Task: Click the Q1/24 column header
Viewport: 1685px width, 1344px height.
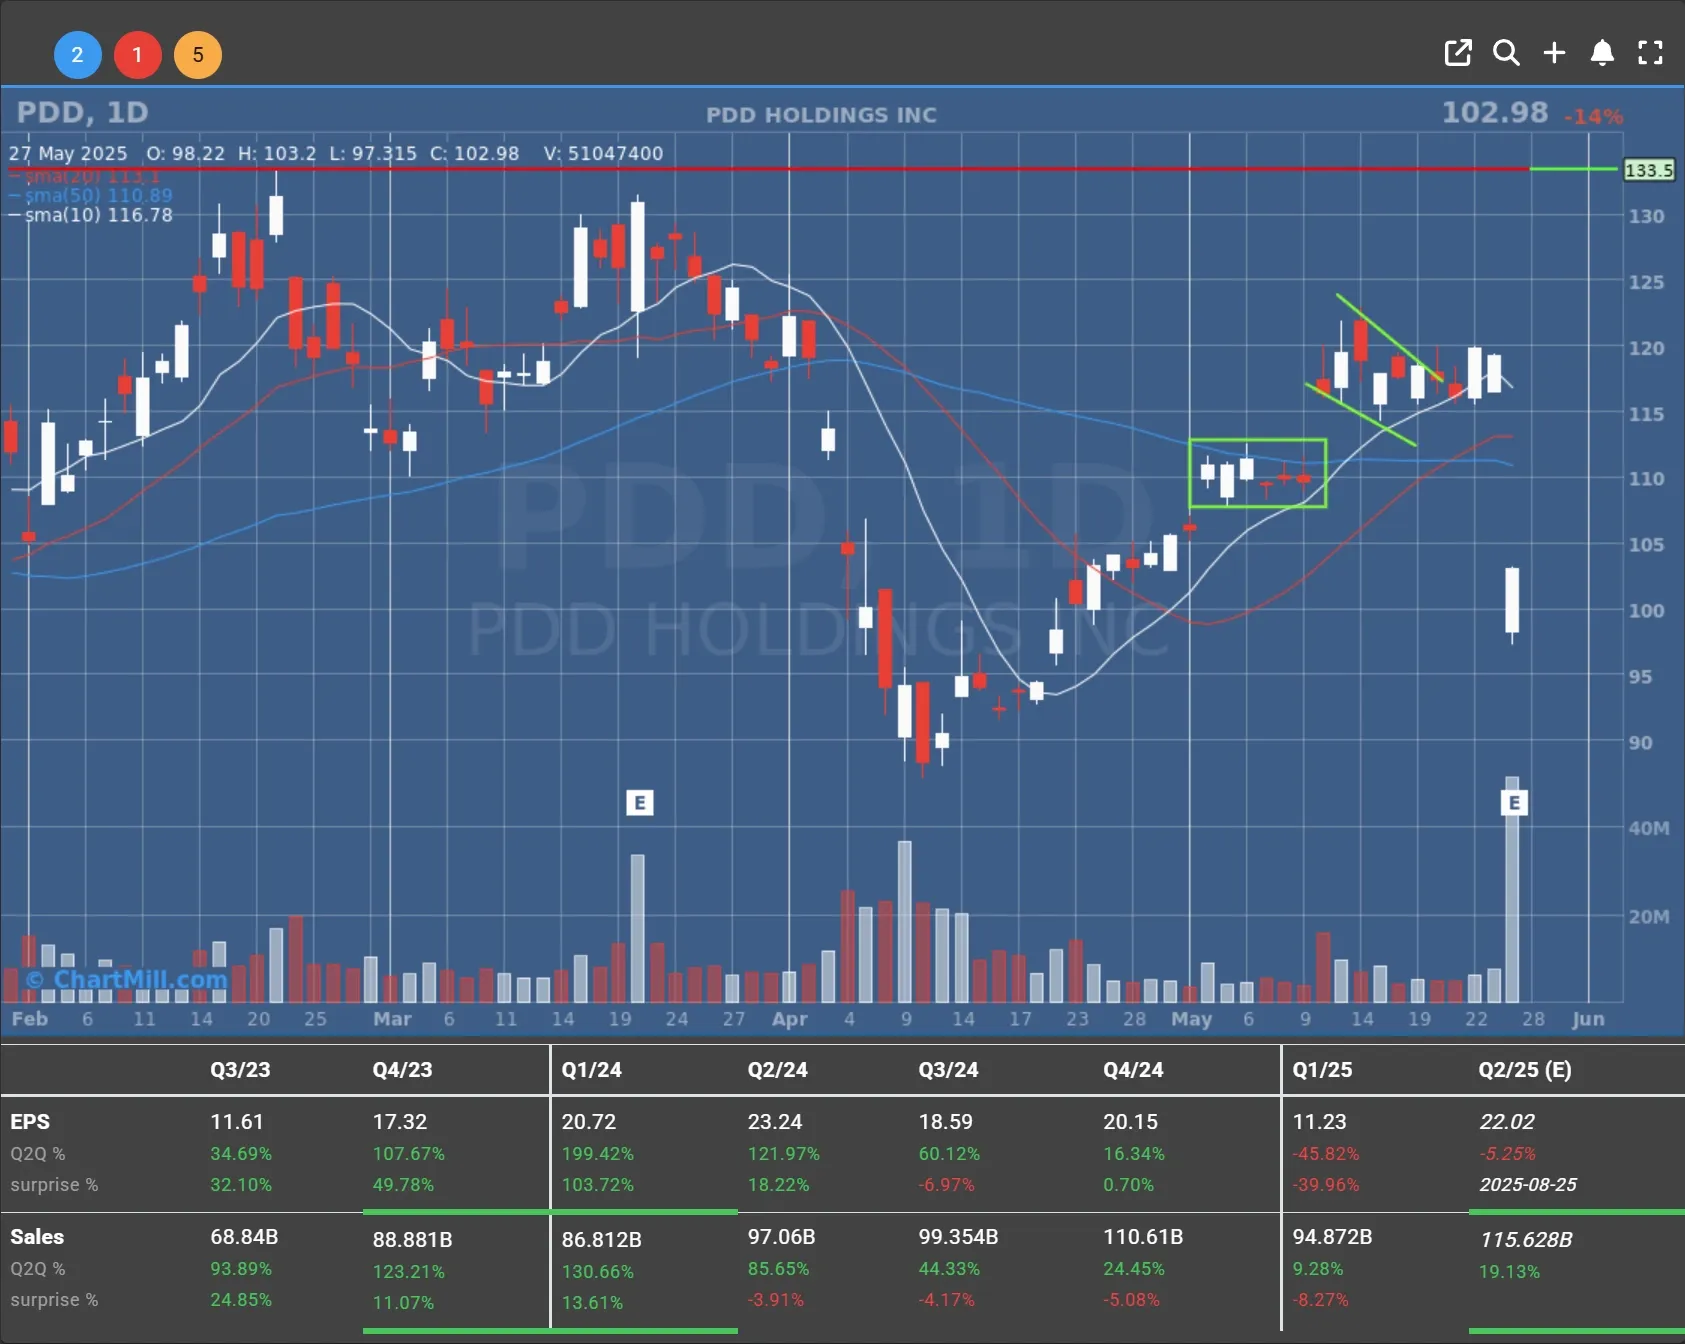Action: (x=591, y=1070)
